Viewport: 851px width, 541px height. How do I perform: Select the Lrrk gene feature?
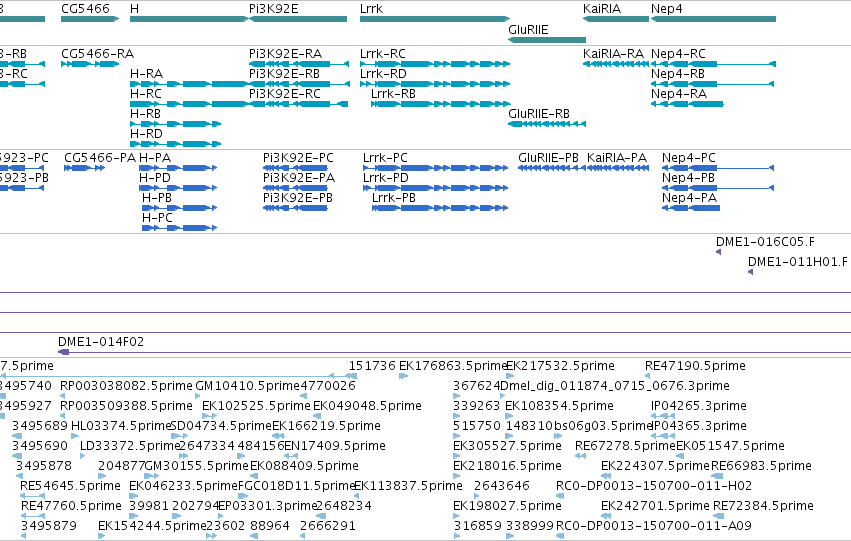tap(435, 19)
